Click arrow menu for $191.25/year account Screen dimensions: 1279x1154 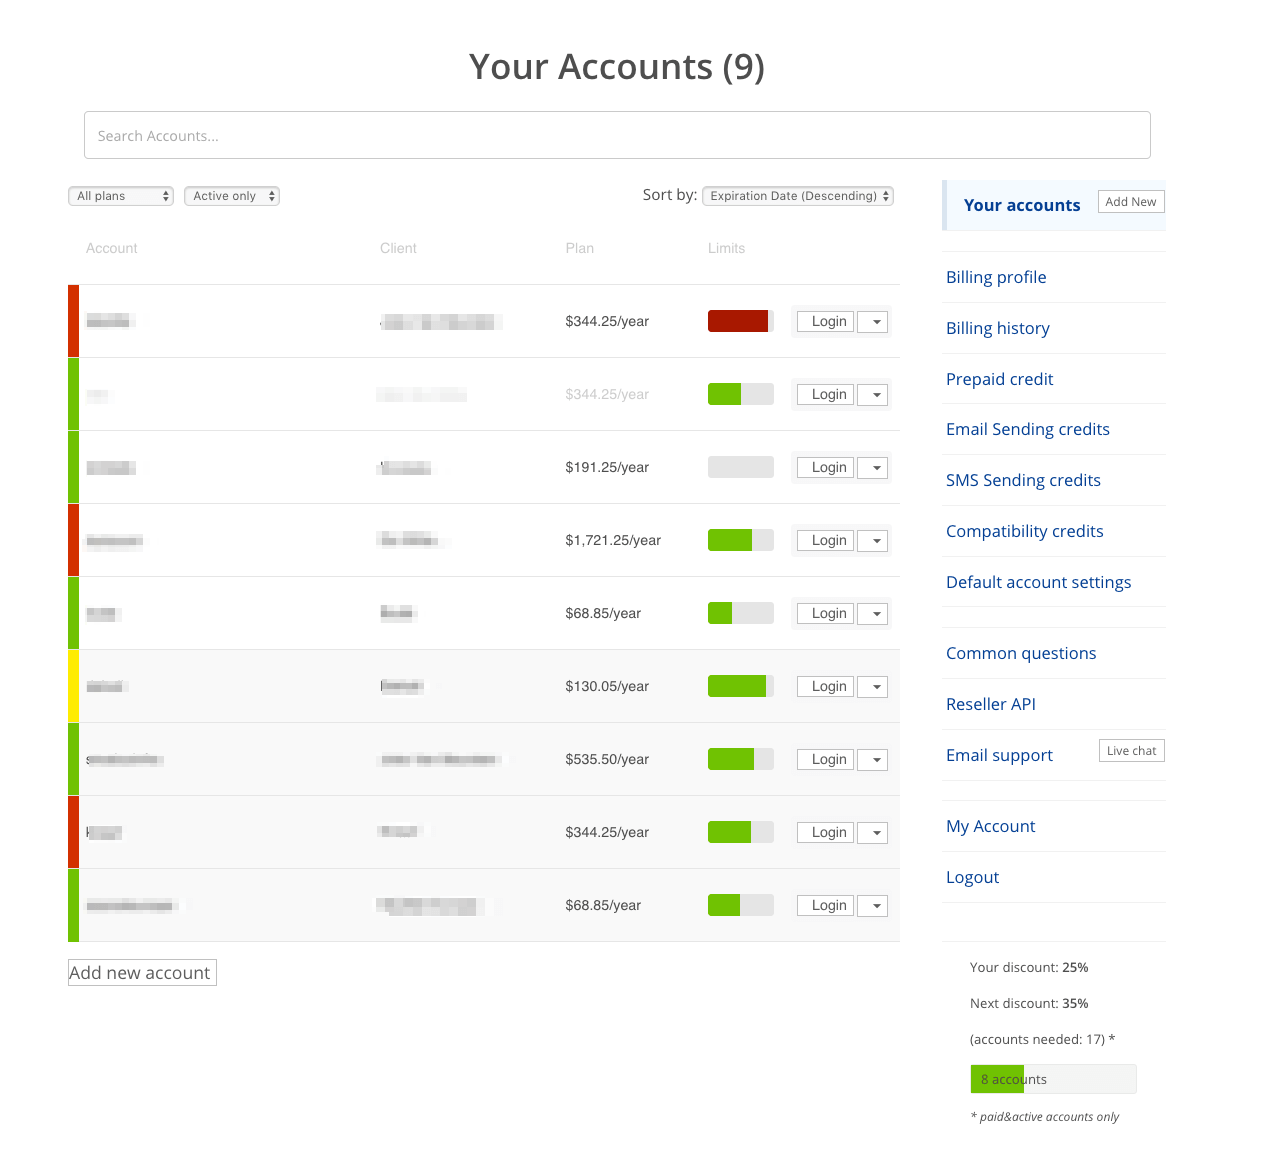coord(873,468)
